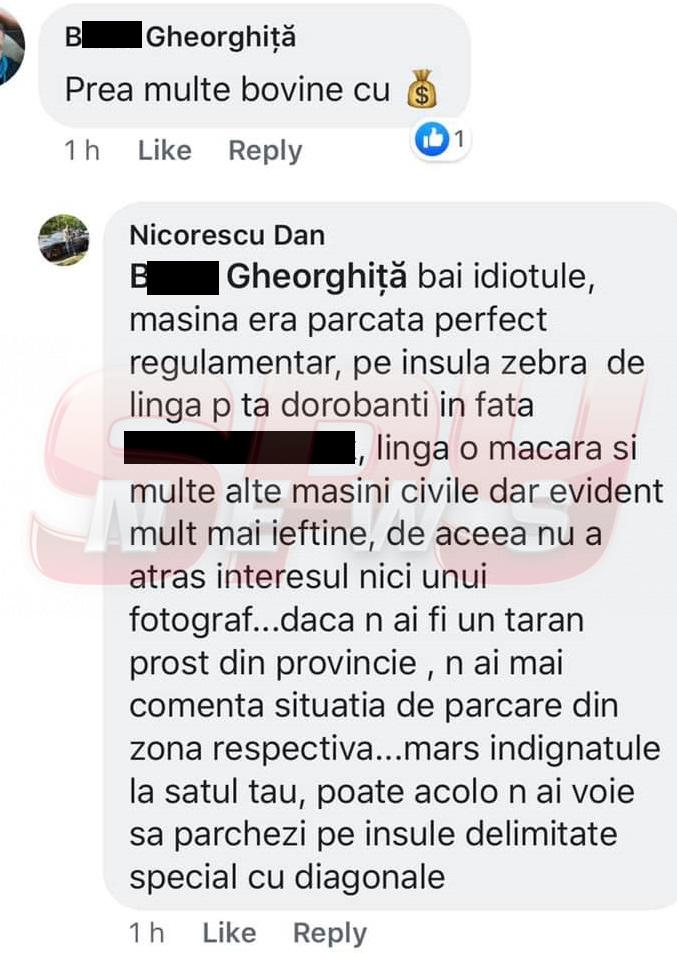Click the blacked-out bar before 'linga o macara'
The width and height of the screenshot is (677, 953).
coord(239,447)
